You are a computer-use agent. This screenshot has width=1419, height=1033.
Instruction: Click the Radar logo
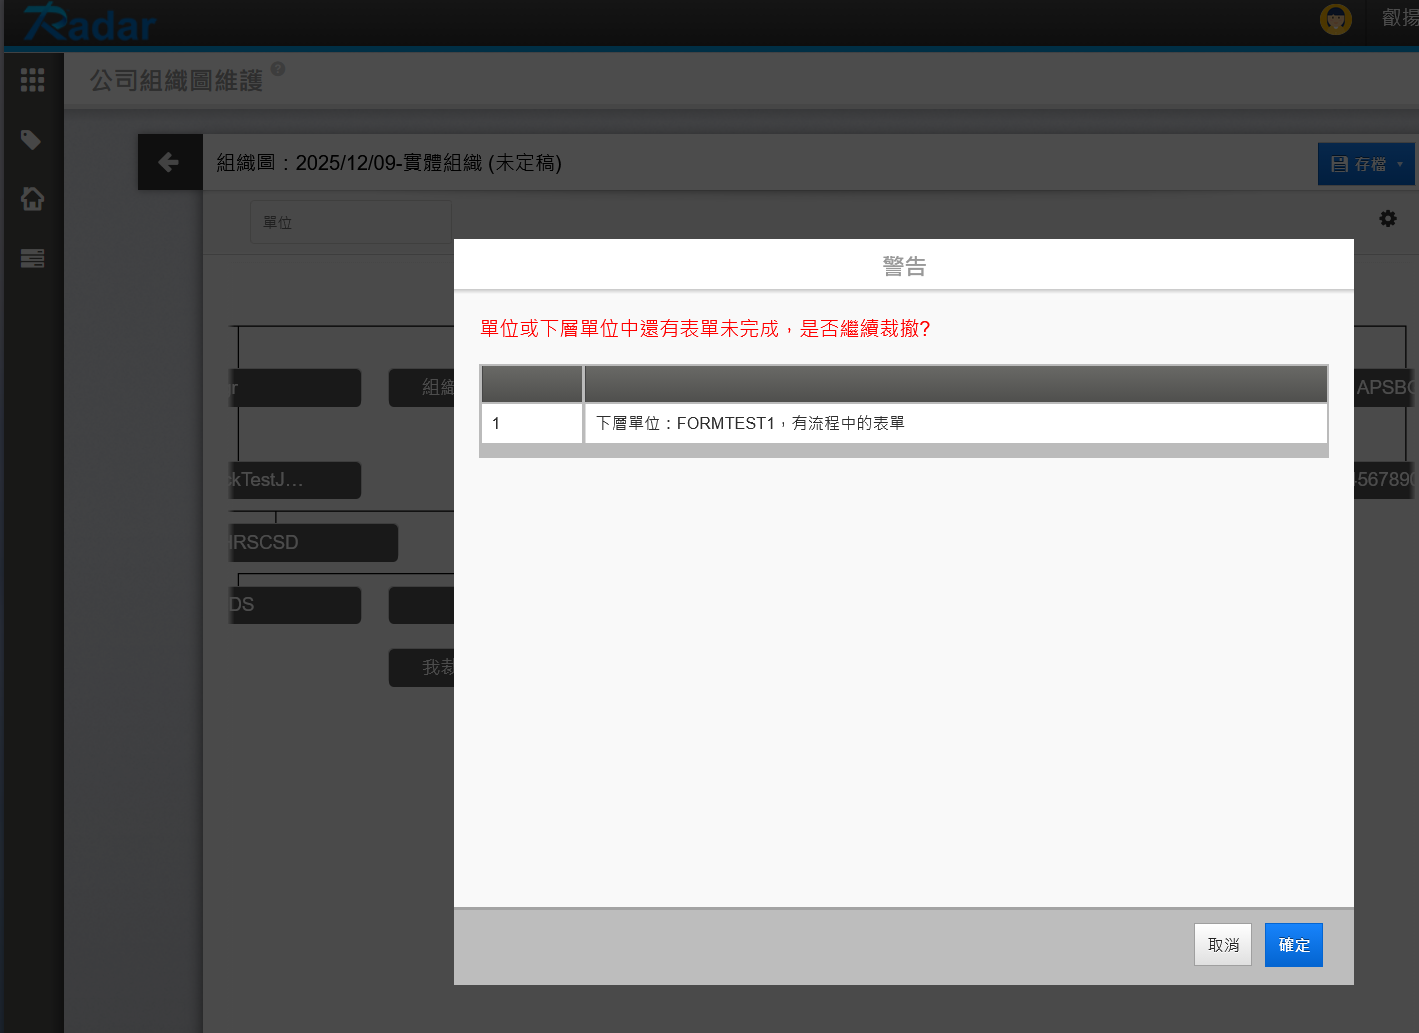click(90, 23)
